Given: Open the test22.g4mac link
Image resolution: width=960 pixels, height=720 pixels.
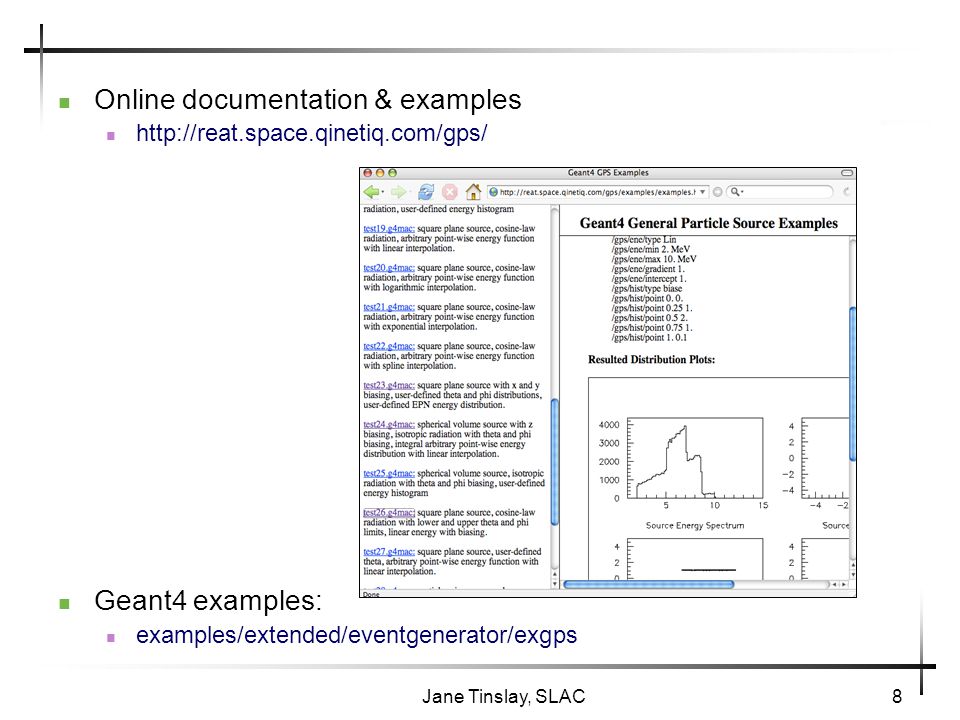Looking at the screenshot, I should pyautogui.click(x=389, y=347).
